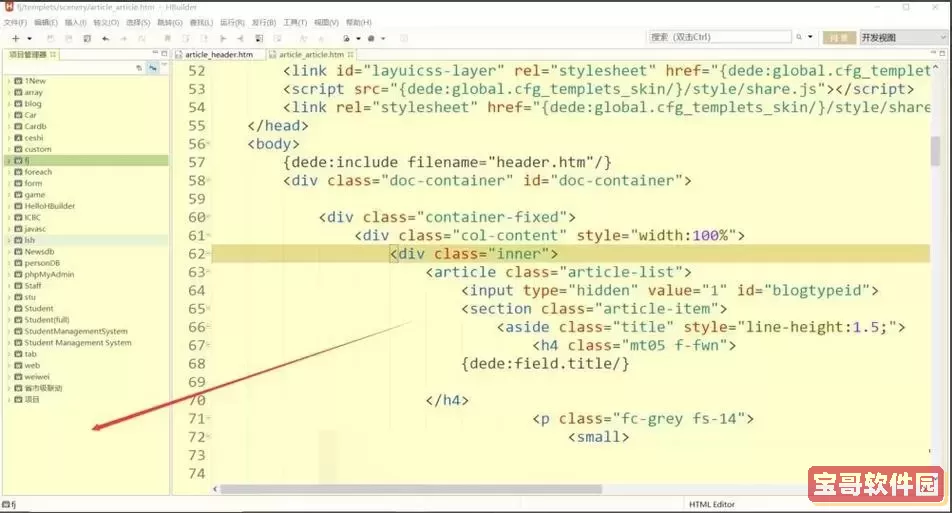Click the magnifier search icon
Image resolution: width=952 pixels, height=513 pixels.
point(799,37)
